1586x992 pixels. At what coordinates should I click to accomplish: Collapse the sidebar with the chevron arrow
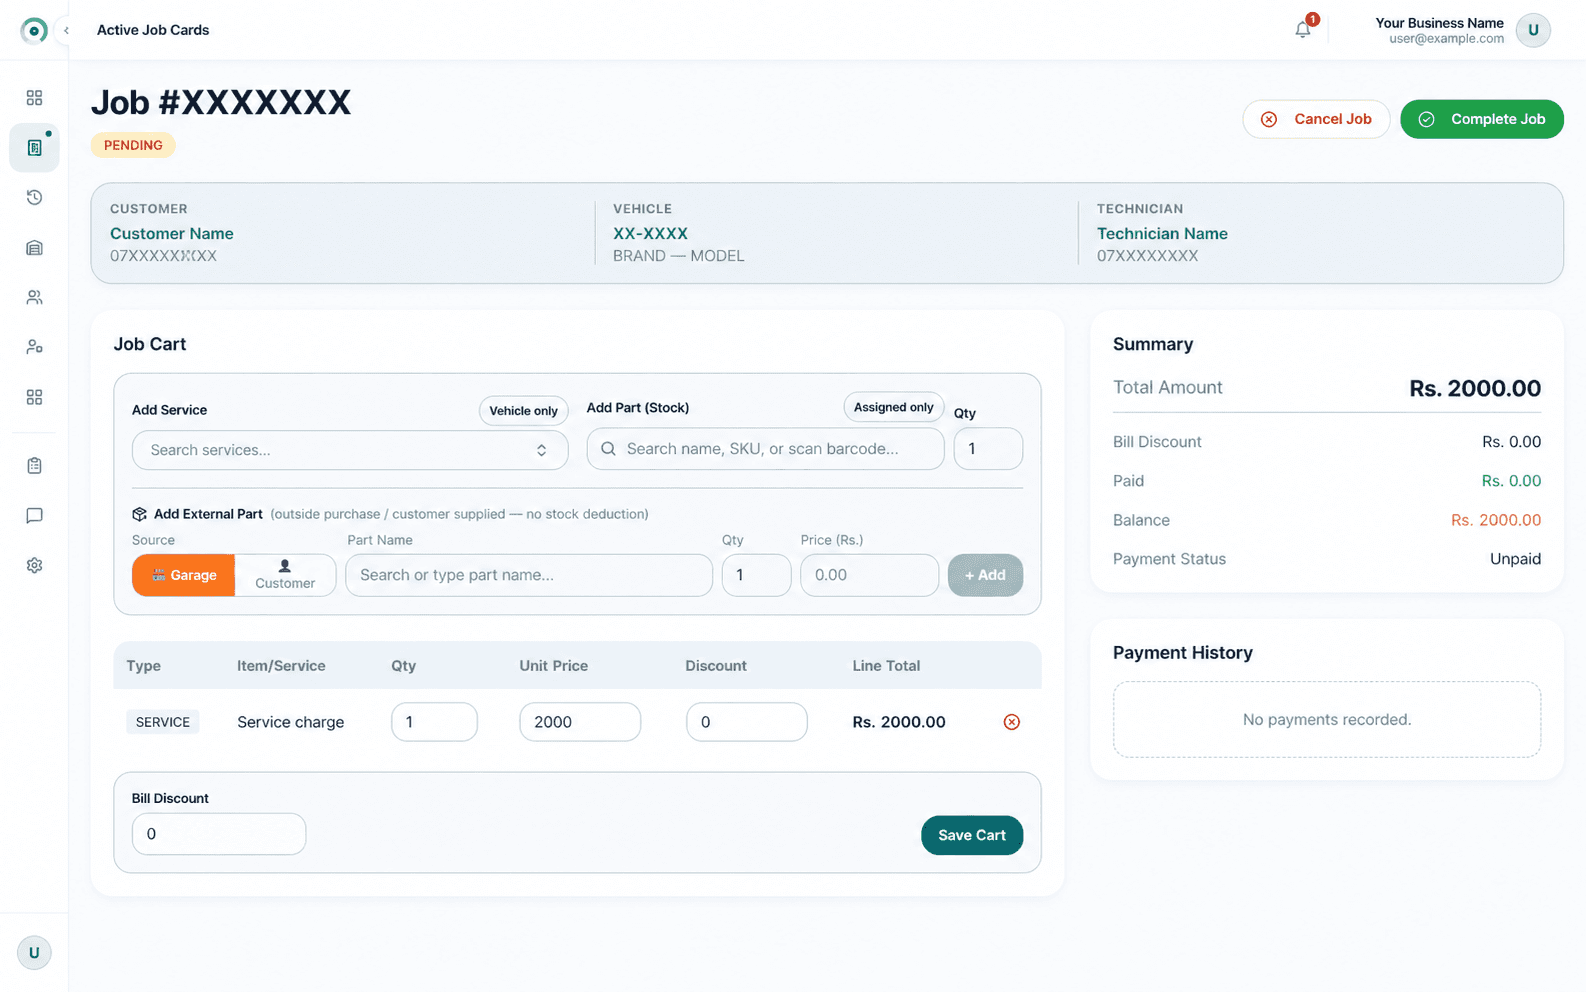pos(66,30)
